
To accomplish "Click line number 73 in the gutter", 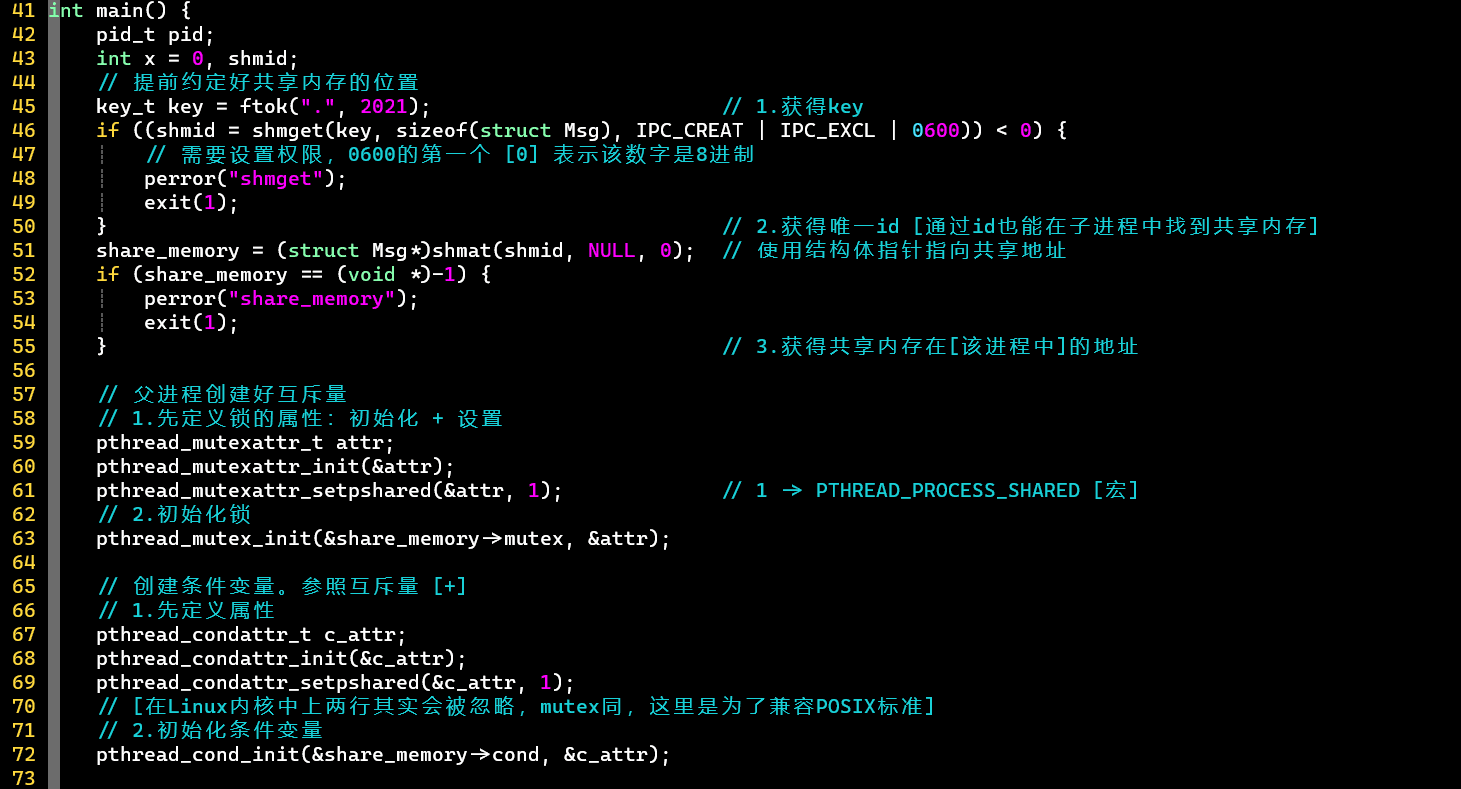I will click(23, 779).
